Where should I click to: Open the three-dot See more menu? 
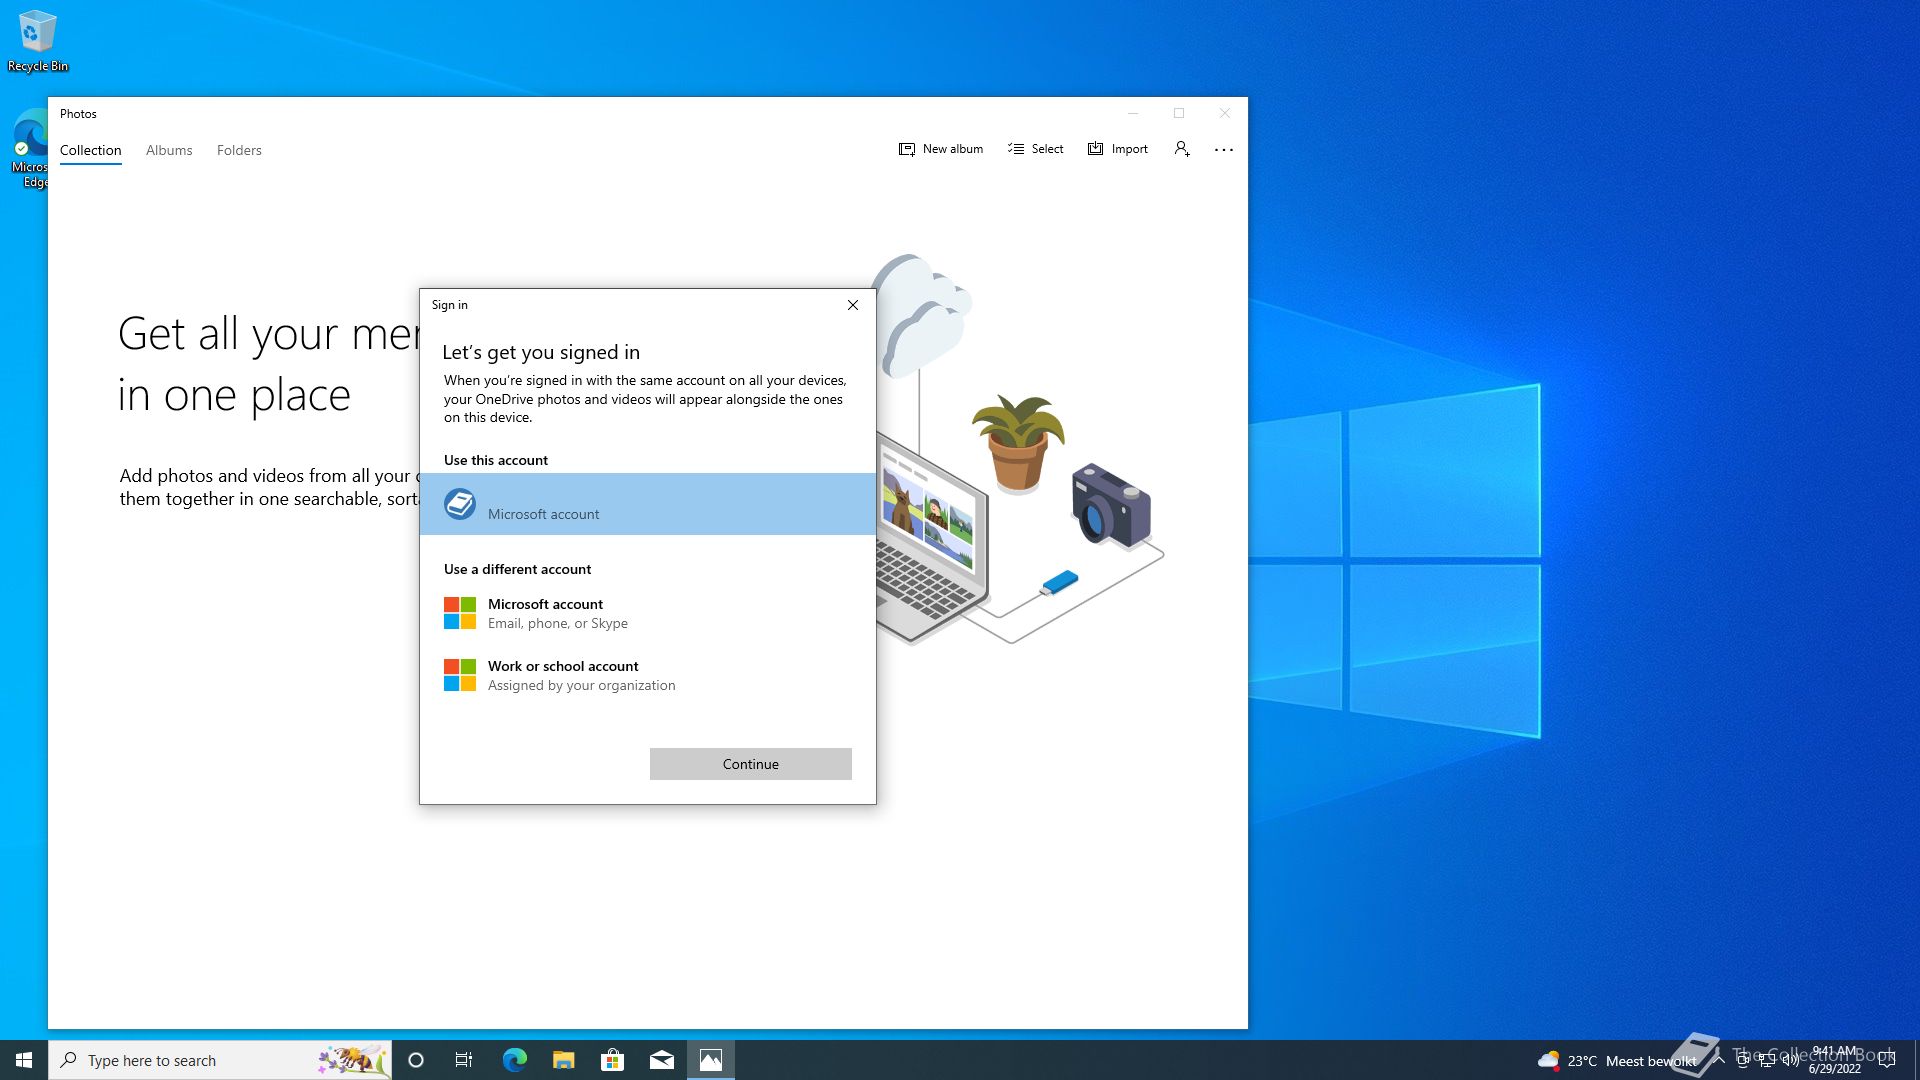pyautogui.click(x=1224, y=149)
